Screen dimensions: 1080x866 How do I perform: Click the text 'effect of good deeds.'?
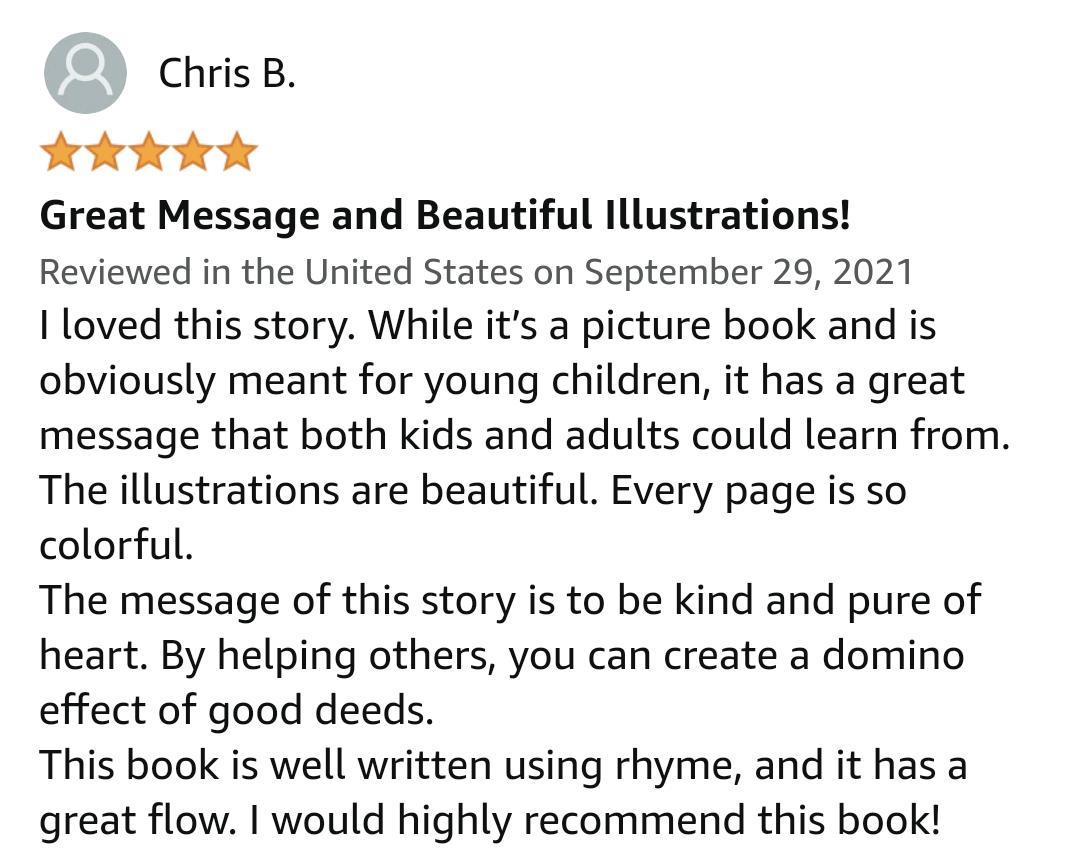point(236,710)
